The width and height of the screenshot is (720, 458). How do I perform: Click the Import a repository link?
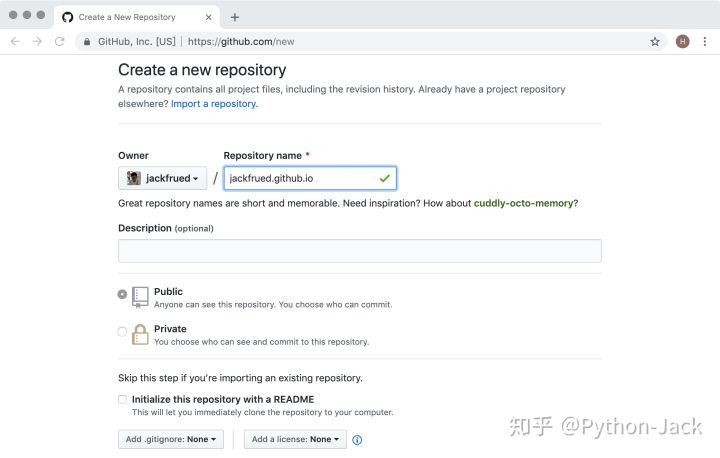click(x=214, y=104)
